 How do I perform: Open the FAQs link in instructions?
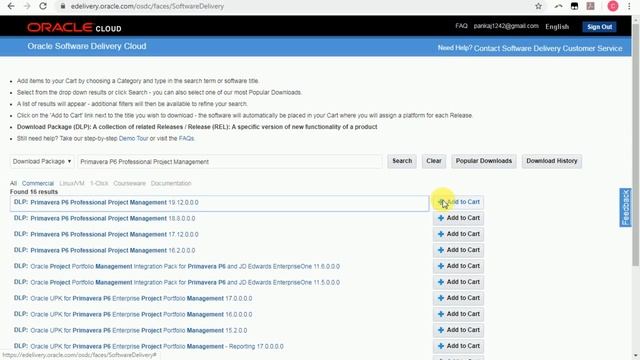point(186,138)
